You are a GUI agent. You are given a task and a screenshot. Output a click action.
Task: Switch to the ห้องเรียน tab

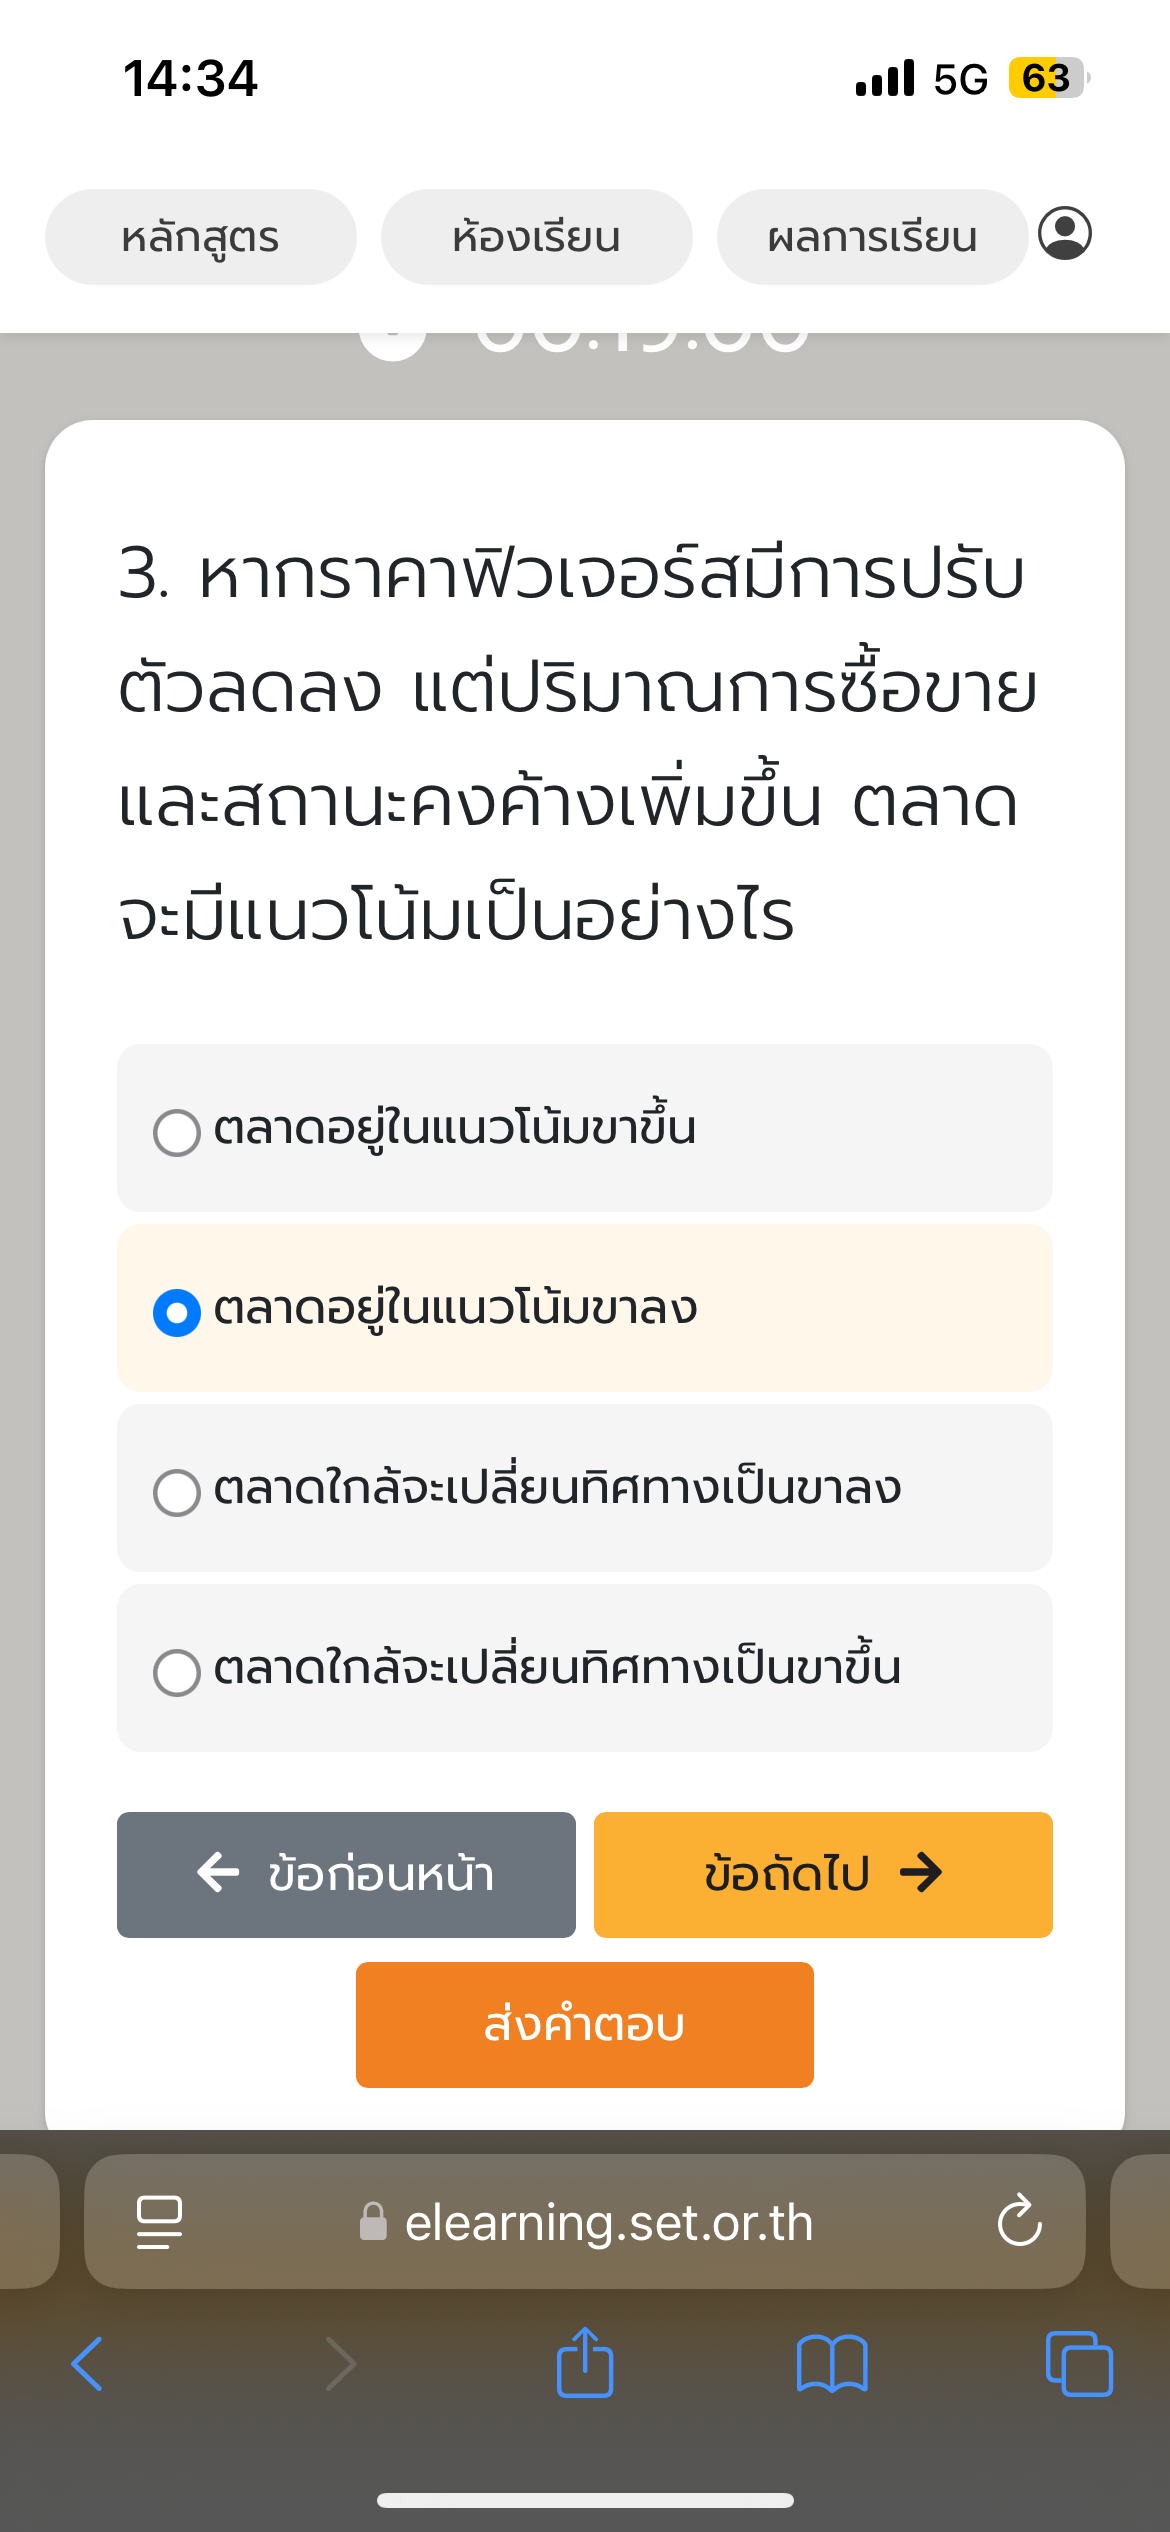coord(536,237)
